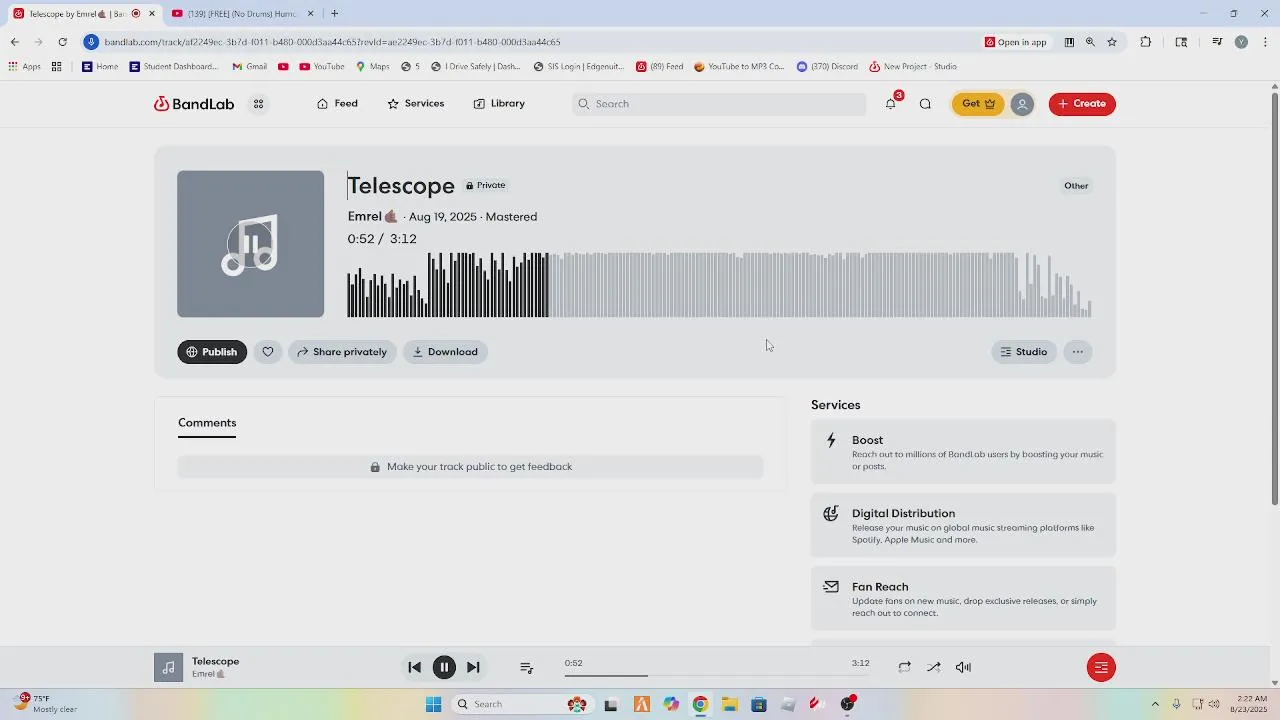Screen dimensions: 1280x720
Task: Open the three-dot more options menu
Action: click(x=1077, y=352)
